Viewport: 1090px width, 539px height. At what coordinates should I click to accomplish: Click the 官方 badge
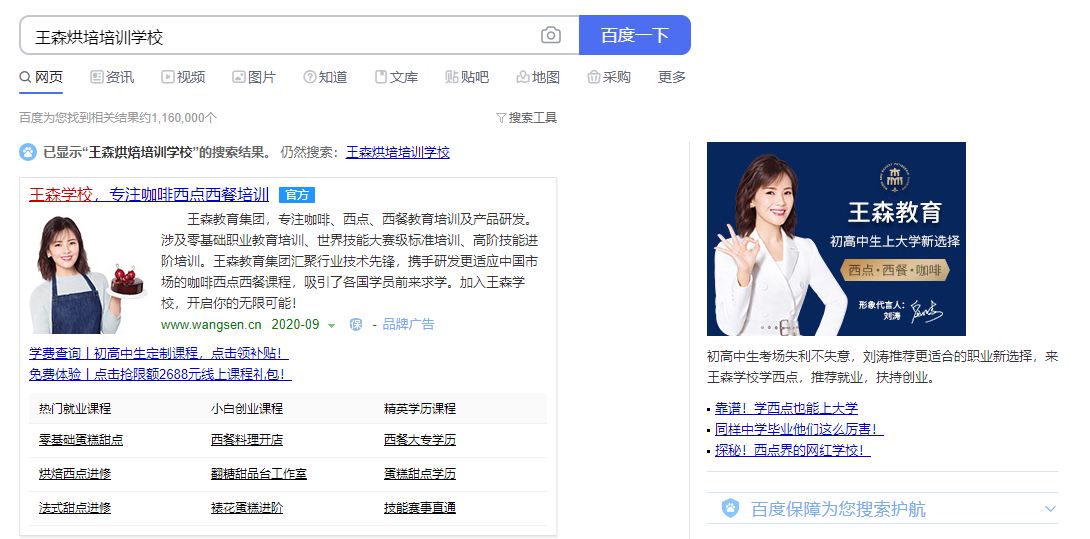coord(297,195)
